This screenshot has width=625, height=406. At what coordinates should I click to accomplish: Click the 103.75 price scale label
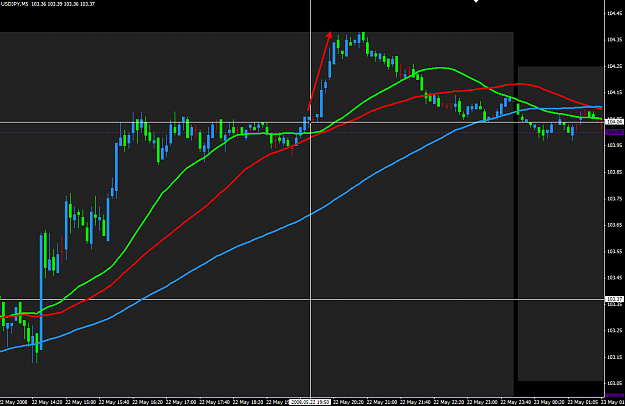pyautogui.click(x=614, y=198)
